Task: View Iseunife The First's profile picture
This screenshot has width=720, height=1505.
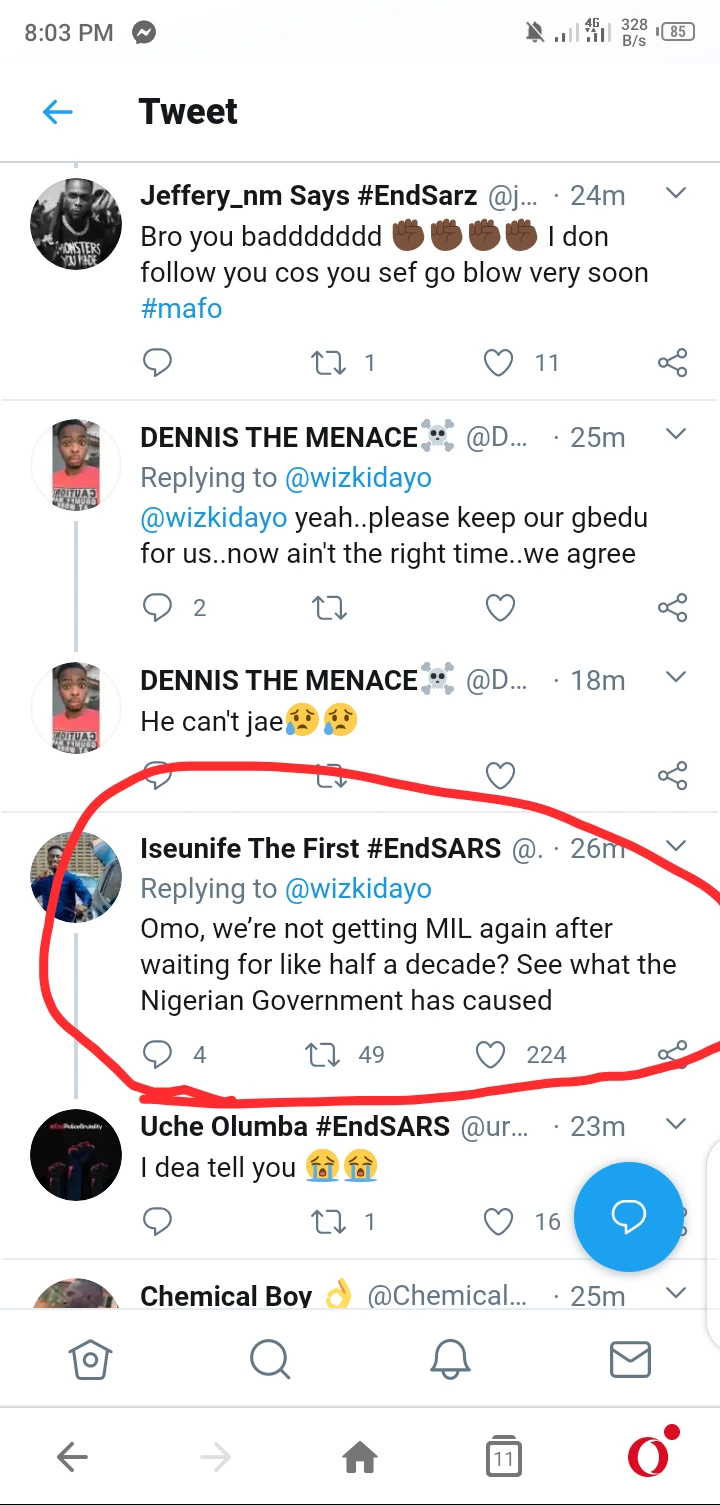Action: [77, 877]
